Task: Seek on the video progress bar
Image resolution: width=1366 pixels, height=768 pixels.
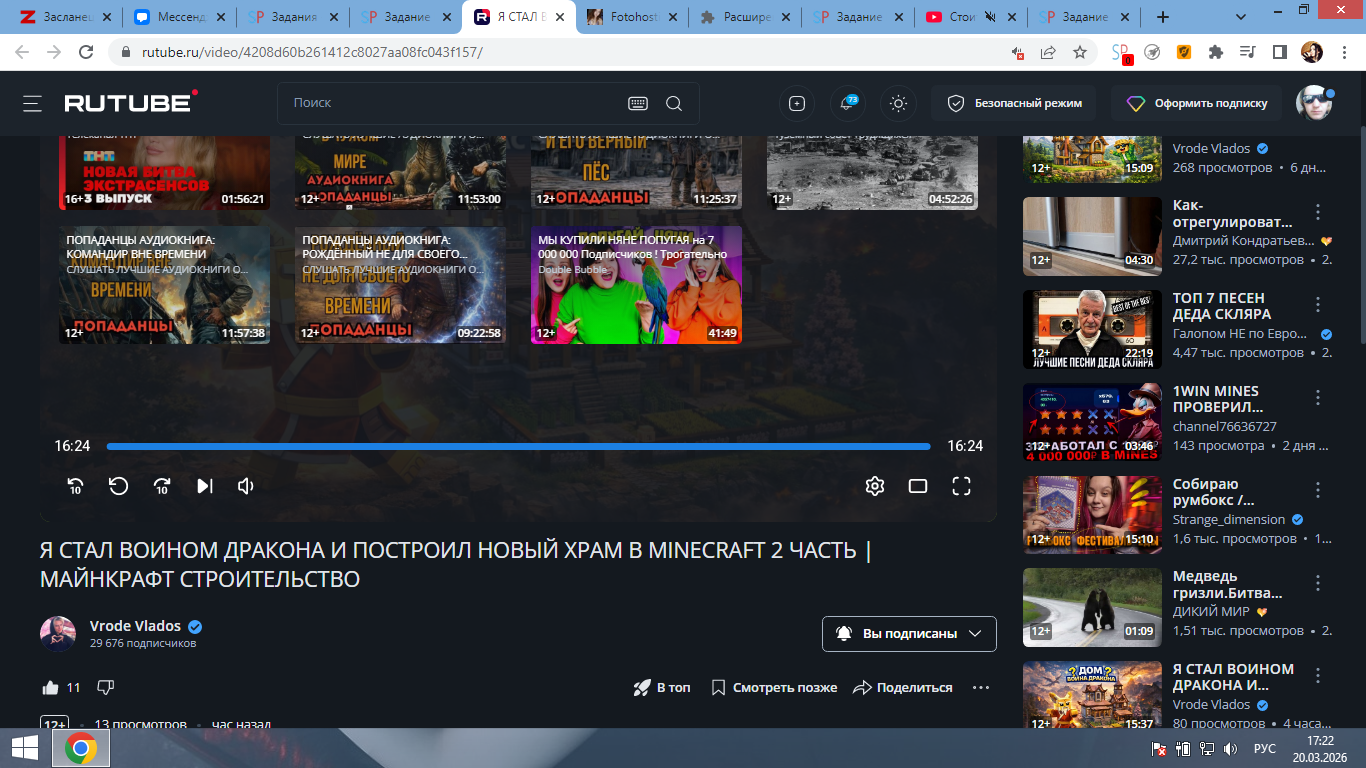Action: [x=518, y=446]
